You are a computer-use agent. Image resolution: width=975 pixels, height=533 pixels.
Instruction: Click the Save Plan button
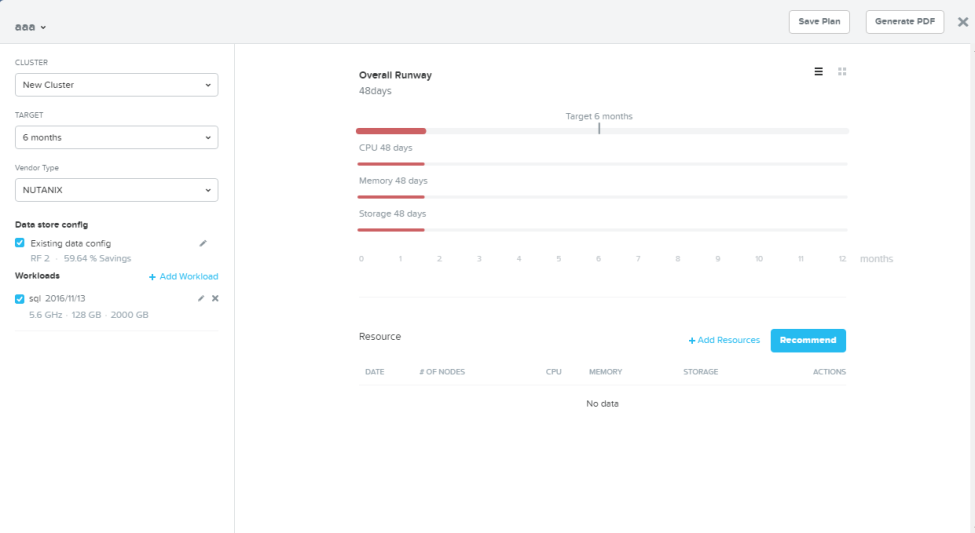pos(819,22)
